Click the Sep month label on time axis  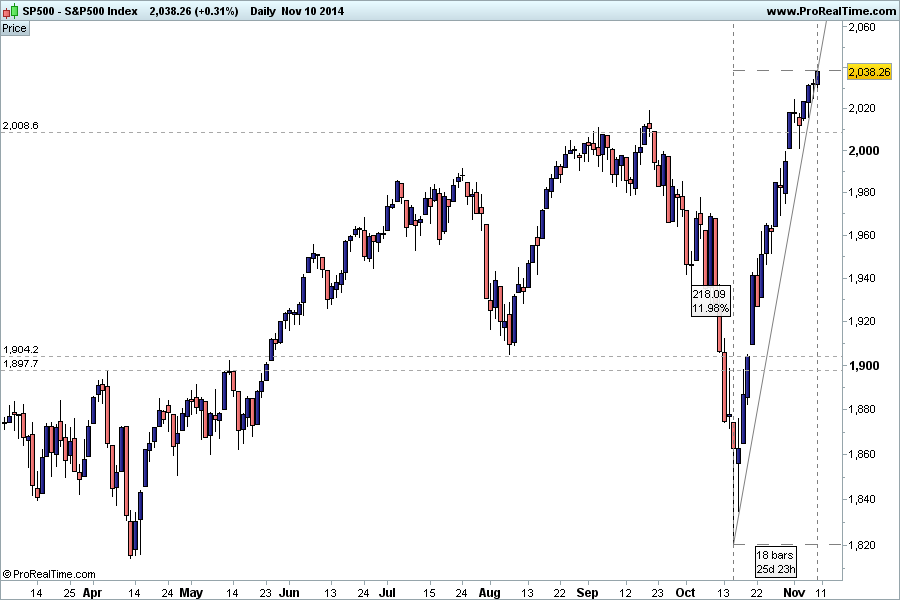588,593
